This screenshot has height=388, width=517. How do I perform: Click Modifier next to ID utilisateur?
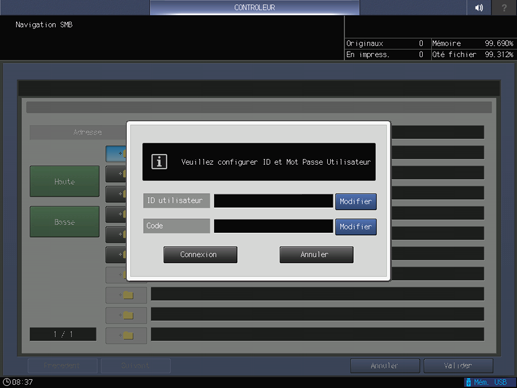click(x=356, y=201)
